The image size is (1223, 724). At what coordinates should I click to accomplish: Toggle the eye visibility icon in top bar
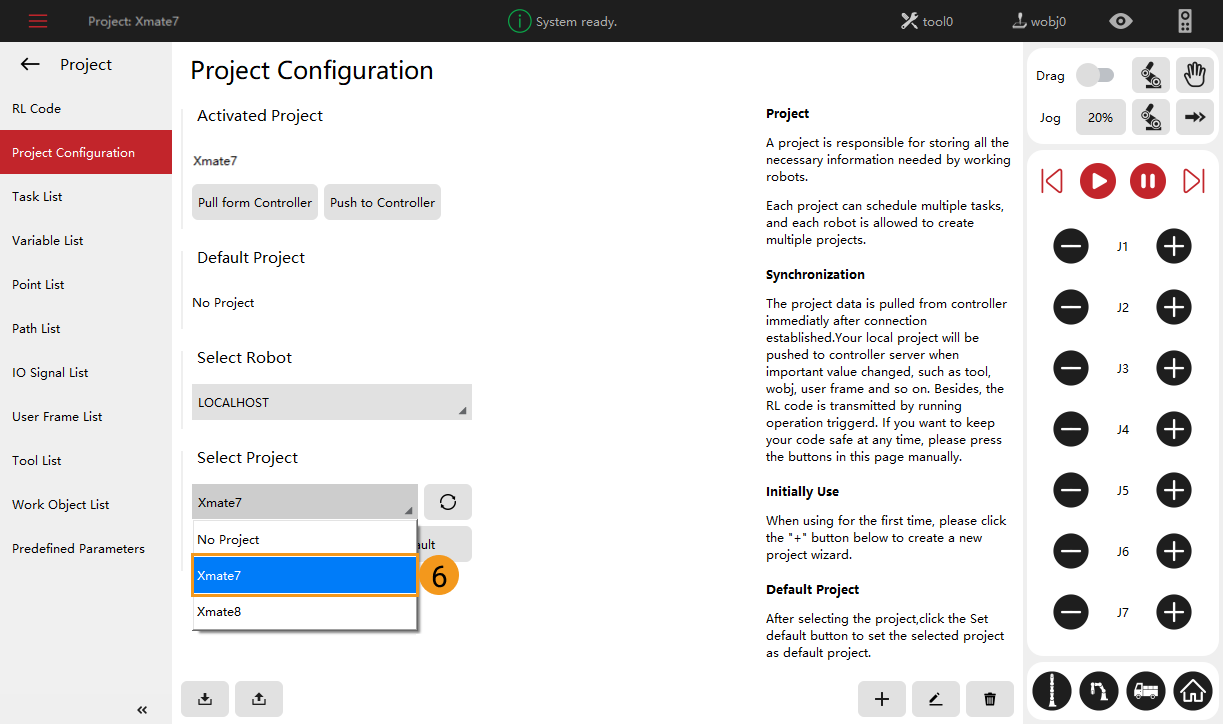[1121, 21]
